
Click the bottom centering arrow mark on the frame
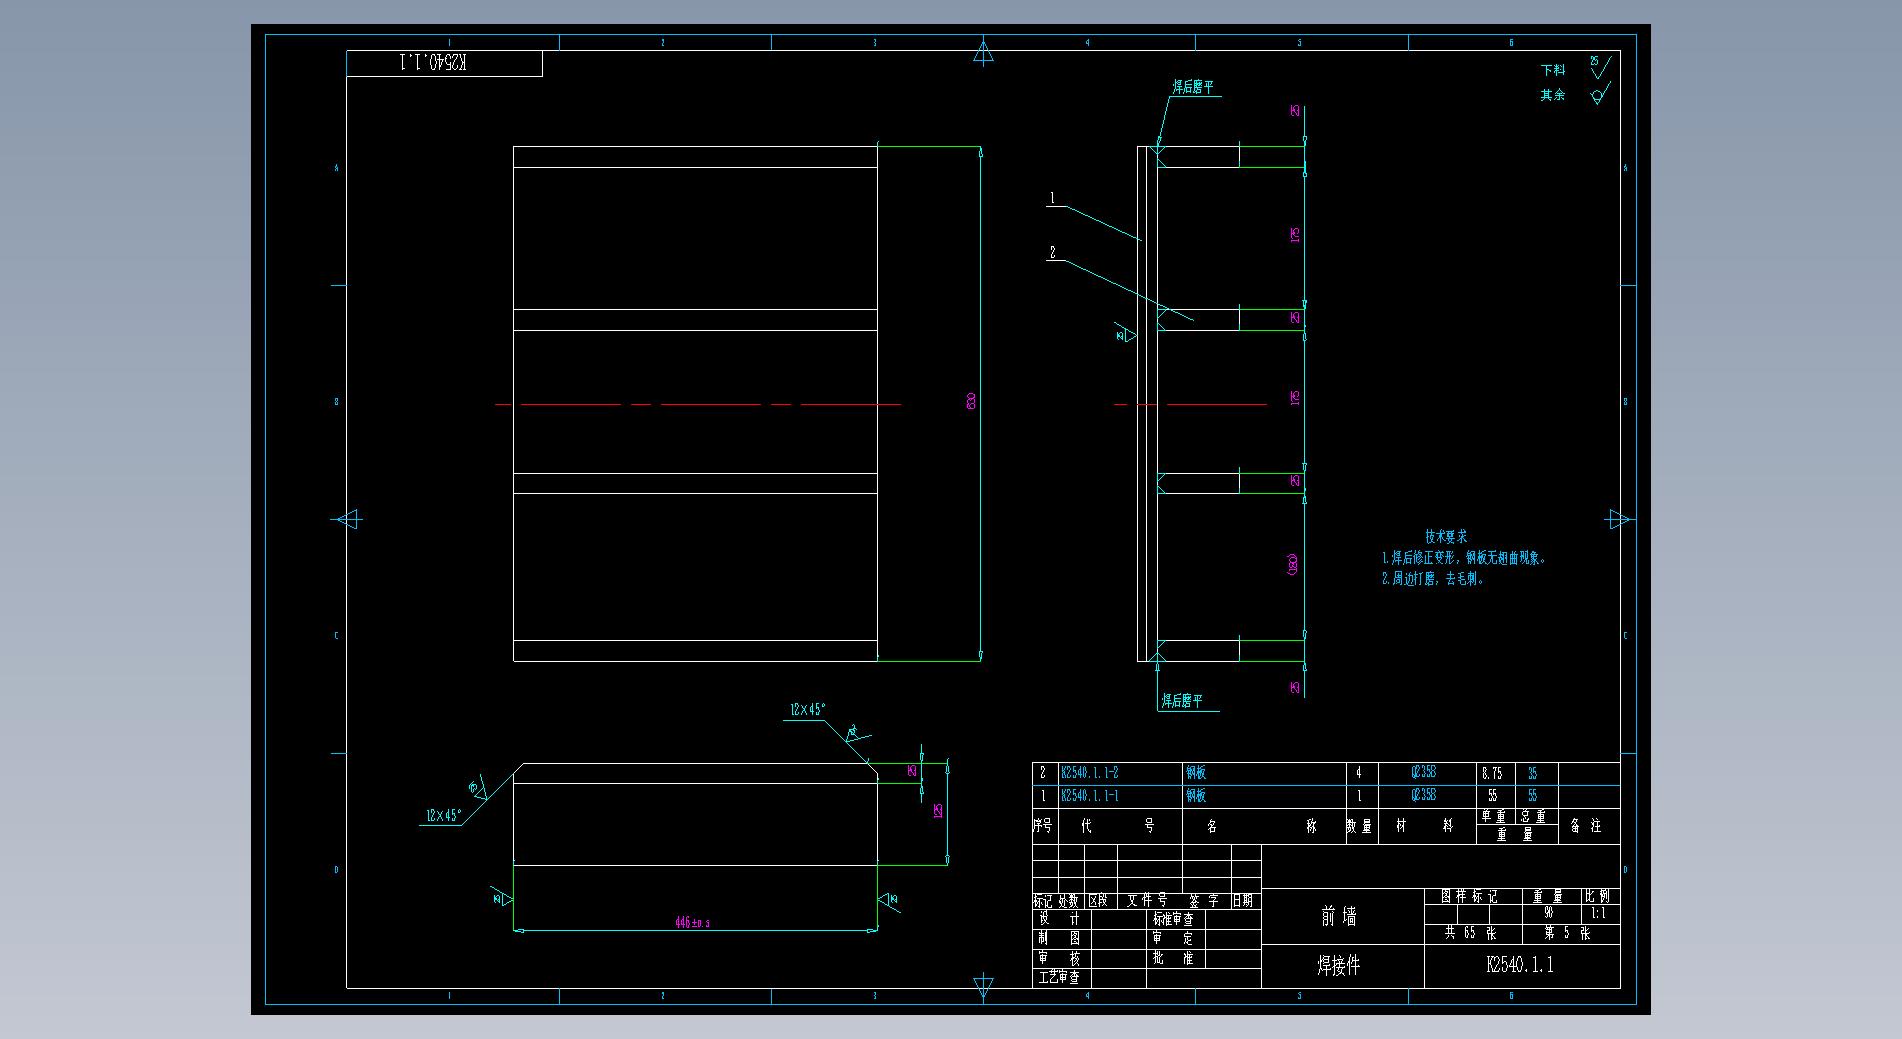tap(983, 987)
